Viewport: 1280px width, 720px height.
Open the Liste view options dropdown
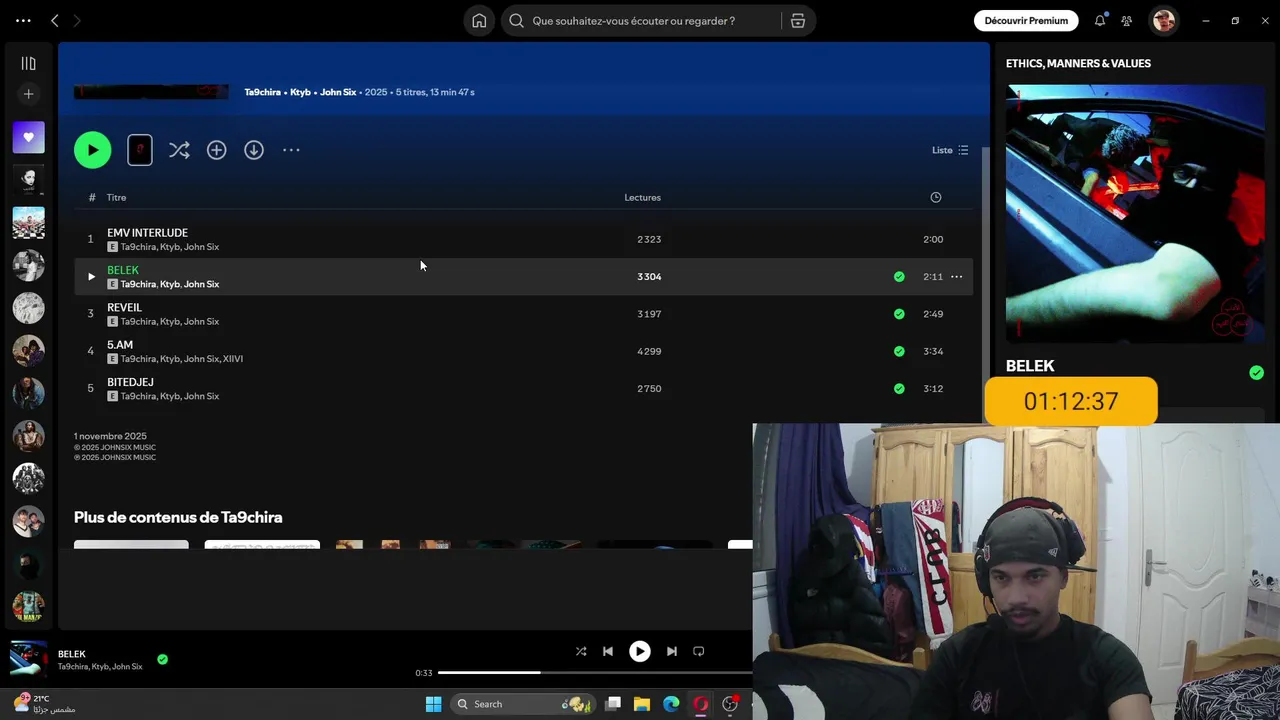point(950,150)
